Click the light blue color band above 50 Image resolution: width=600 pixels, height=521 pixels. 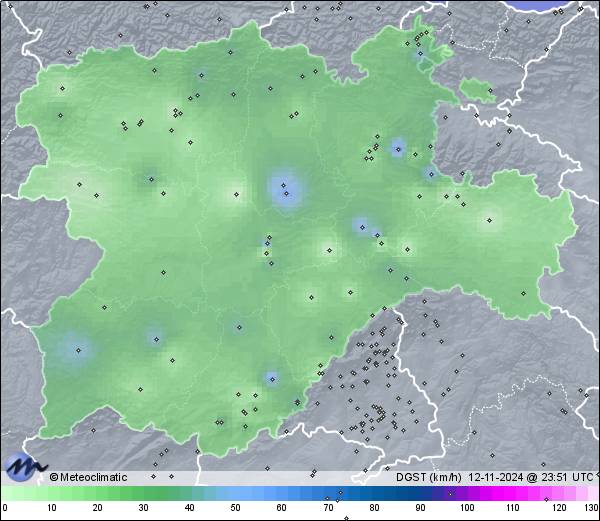click(235, 493)
